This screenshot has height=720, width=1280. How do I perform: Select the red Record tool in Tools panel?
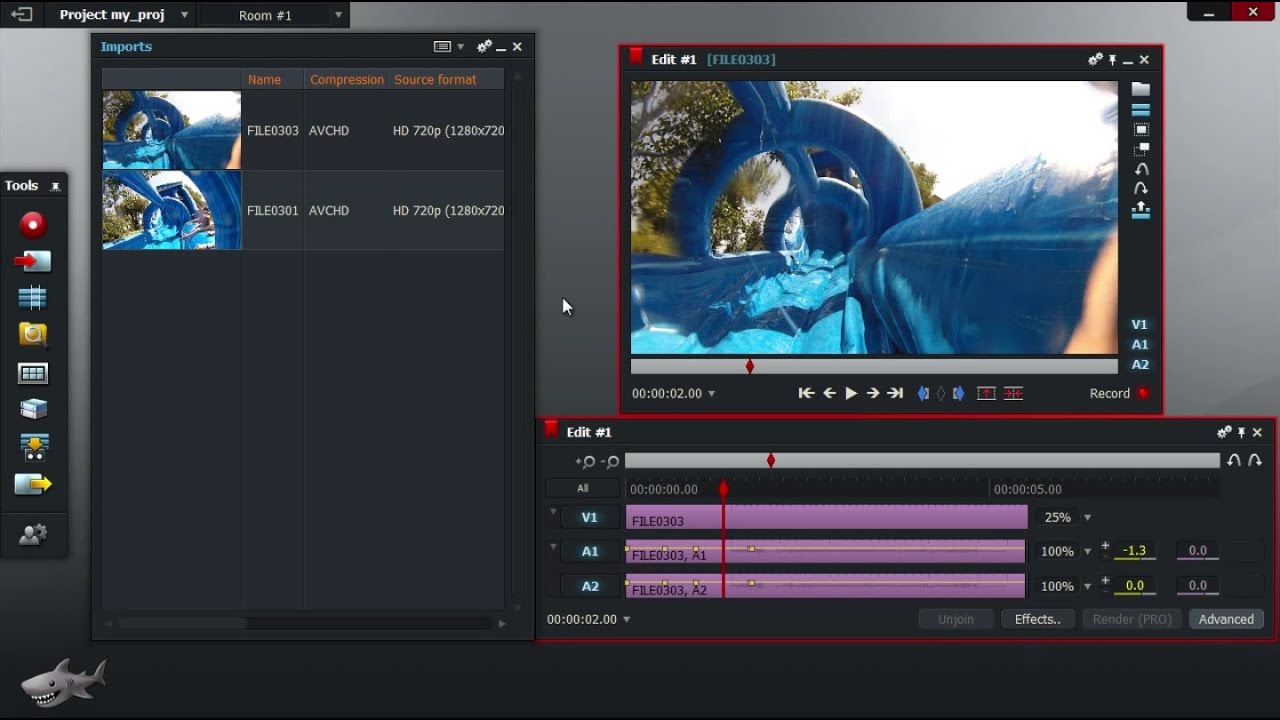(32, 224)
